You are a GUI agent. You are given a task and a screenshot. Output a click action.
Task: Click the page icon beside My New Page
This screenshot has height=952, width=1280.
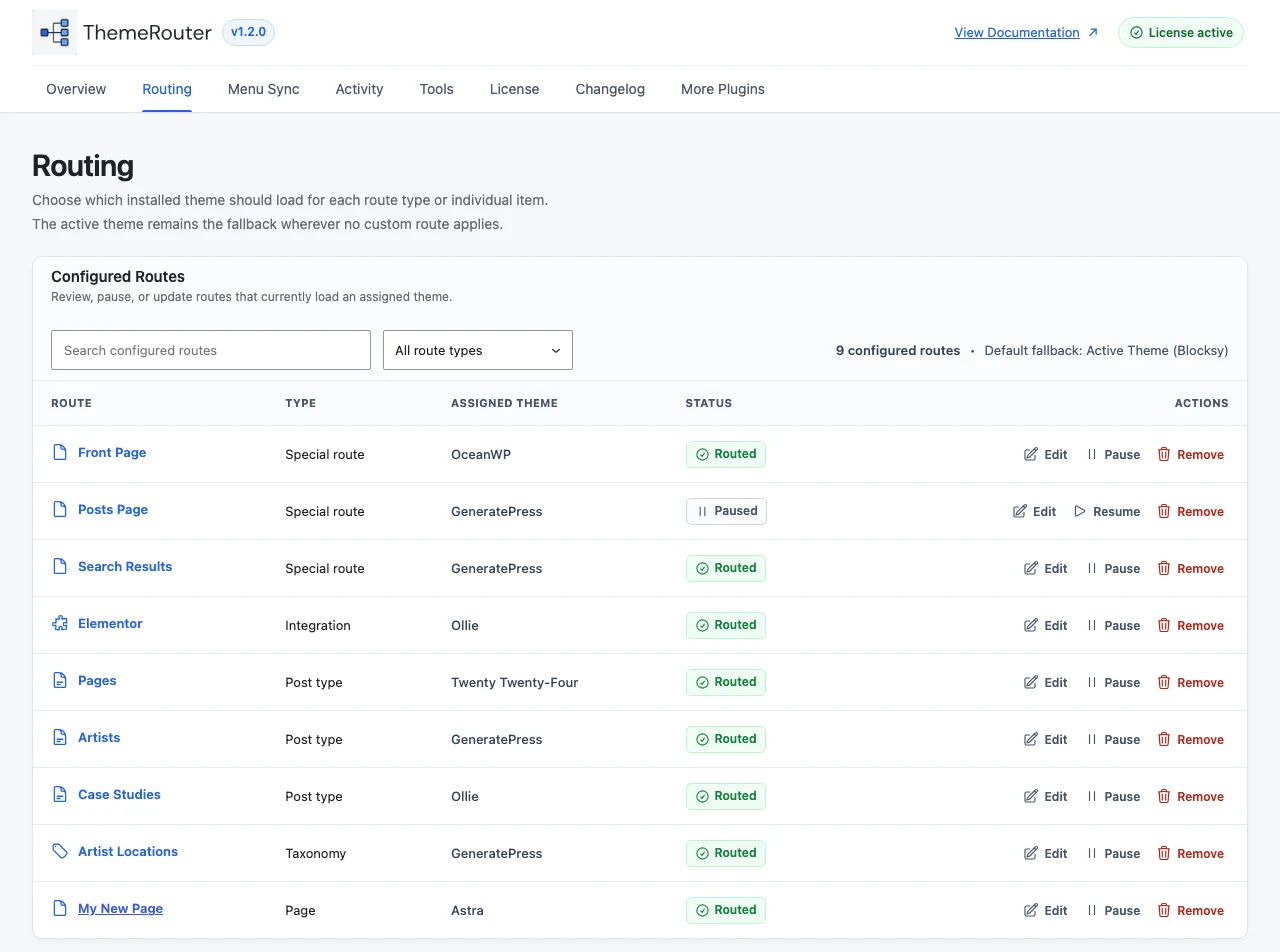pos(60,909)
